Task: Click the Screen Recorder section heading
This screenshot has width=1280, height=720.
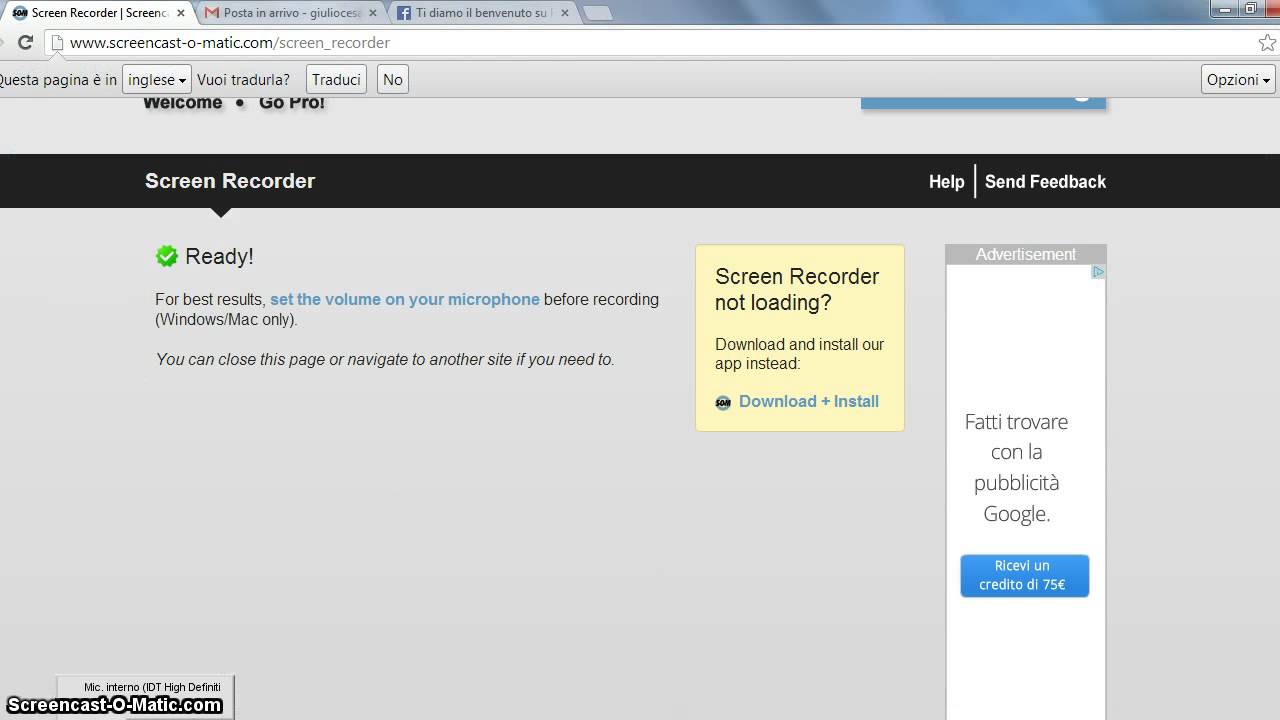Action: [x=230, y=181]
